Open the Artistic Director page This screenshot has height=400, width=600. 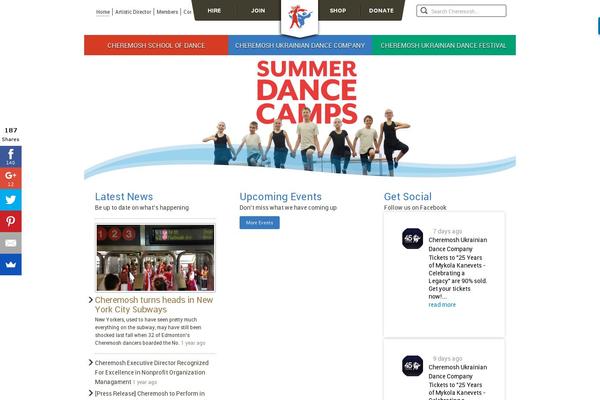(x=133, y=12)
